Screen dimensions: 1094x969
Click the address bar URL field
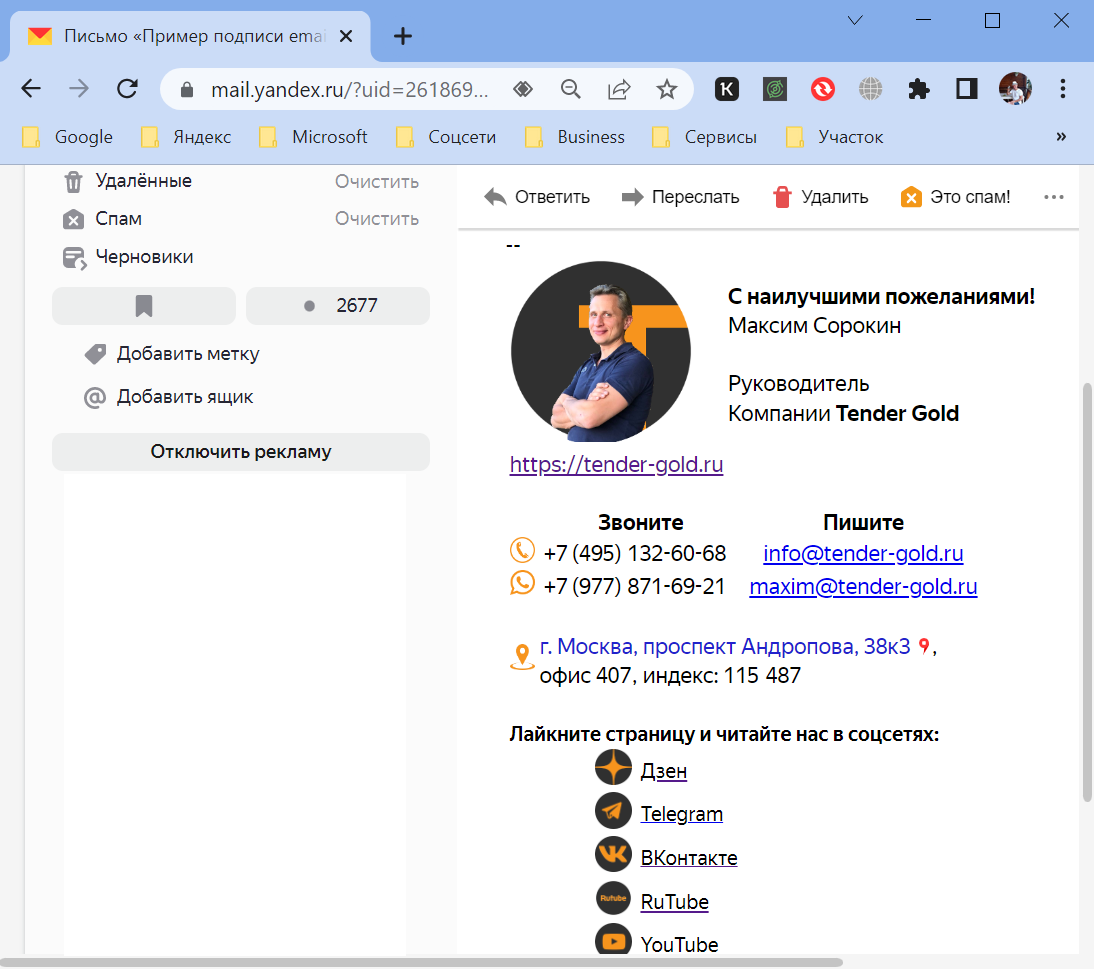(x=350, y=89)
